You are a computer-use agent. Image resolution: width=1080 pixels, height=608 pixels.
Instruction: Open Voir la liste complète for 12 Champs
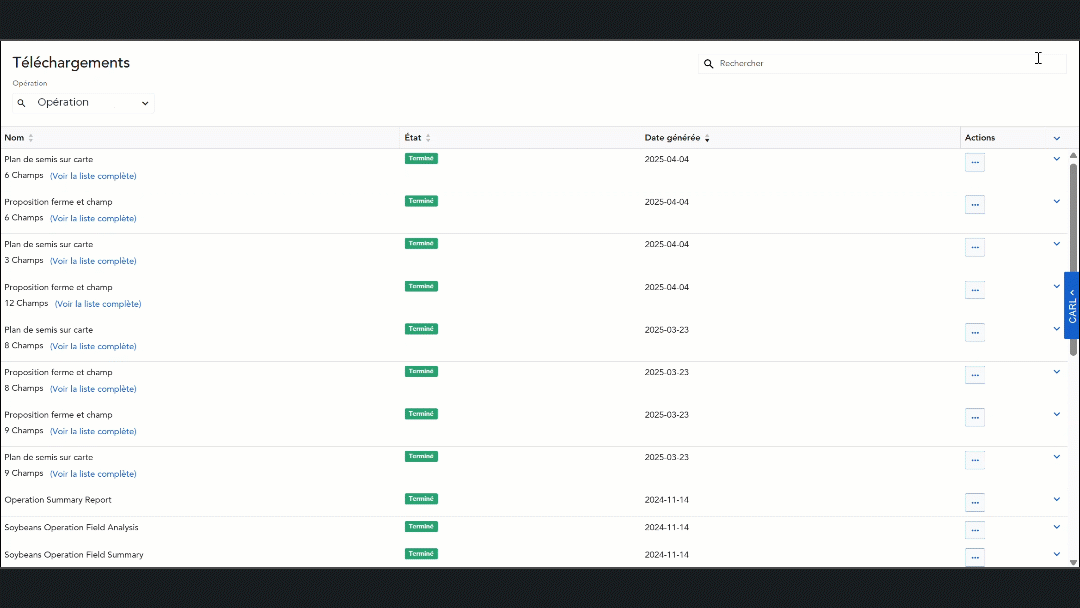point(98,304)
